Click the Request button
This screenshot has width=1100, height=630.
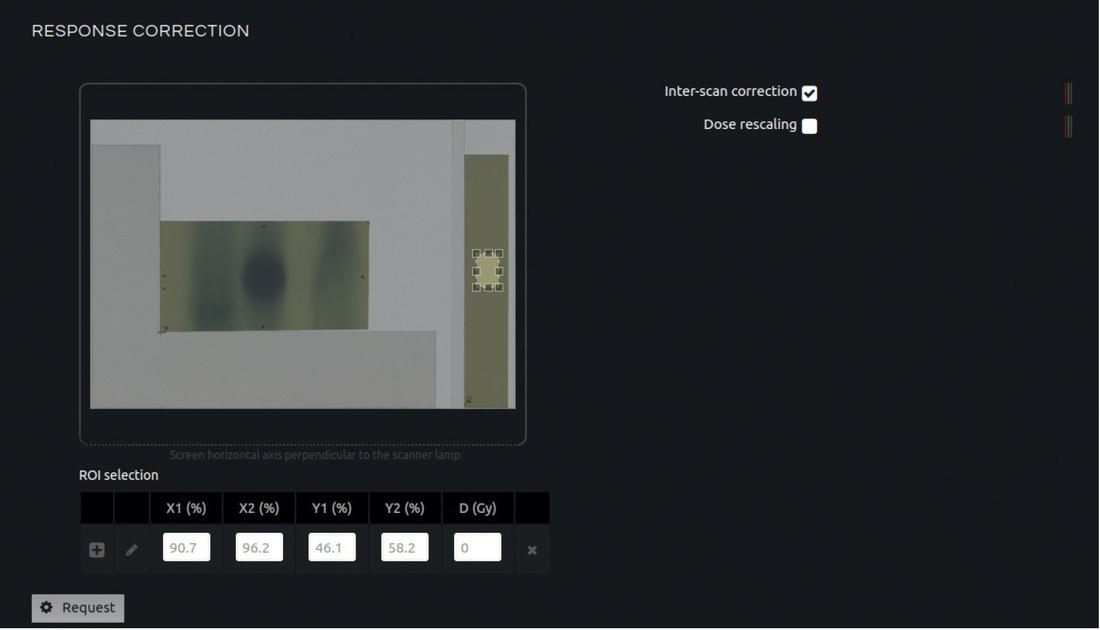point(78,608)
